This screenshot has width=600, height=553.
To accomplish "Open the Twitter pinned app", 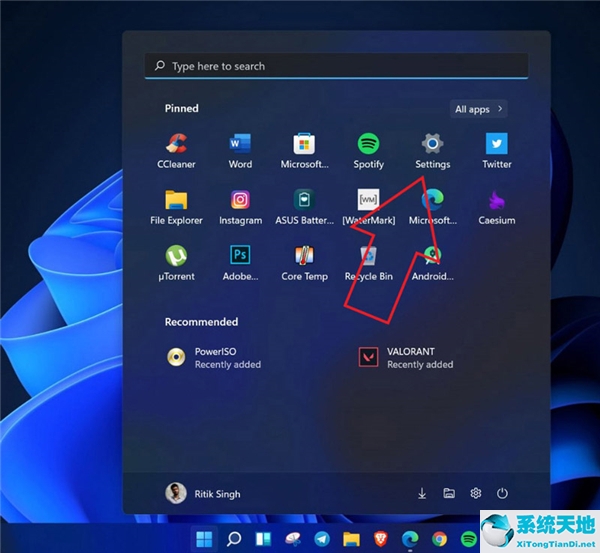I will (497, 151).
